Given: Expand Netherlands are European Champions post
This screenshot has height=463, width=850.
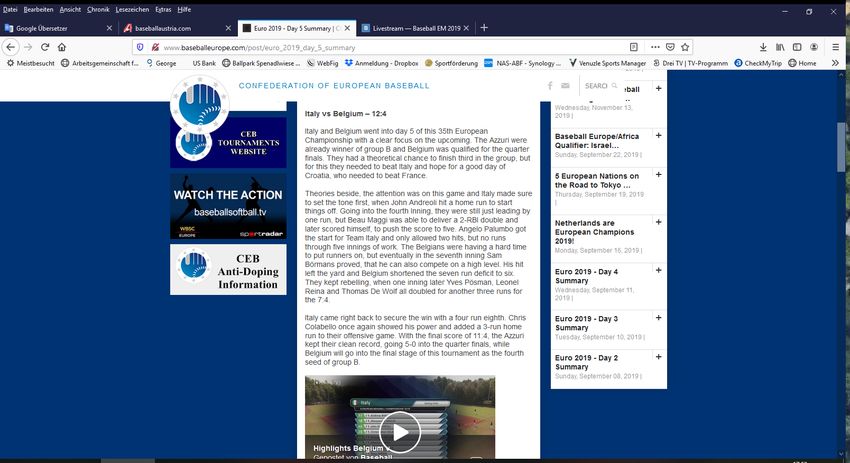Looking at the screenshot, I should (658, 222).
